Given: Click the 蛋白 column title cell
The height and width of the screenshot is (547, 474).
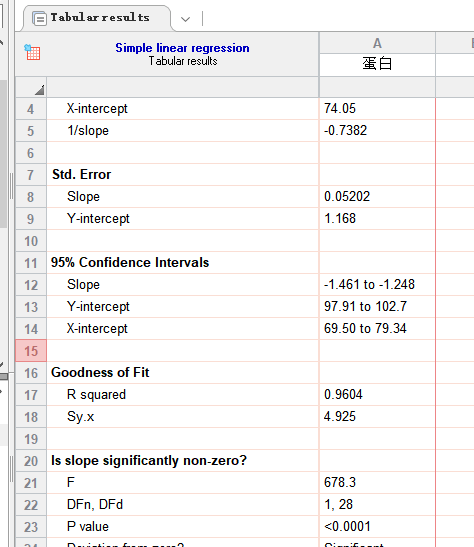Looking at the screenshot, I should [377, 65].
